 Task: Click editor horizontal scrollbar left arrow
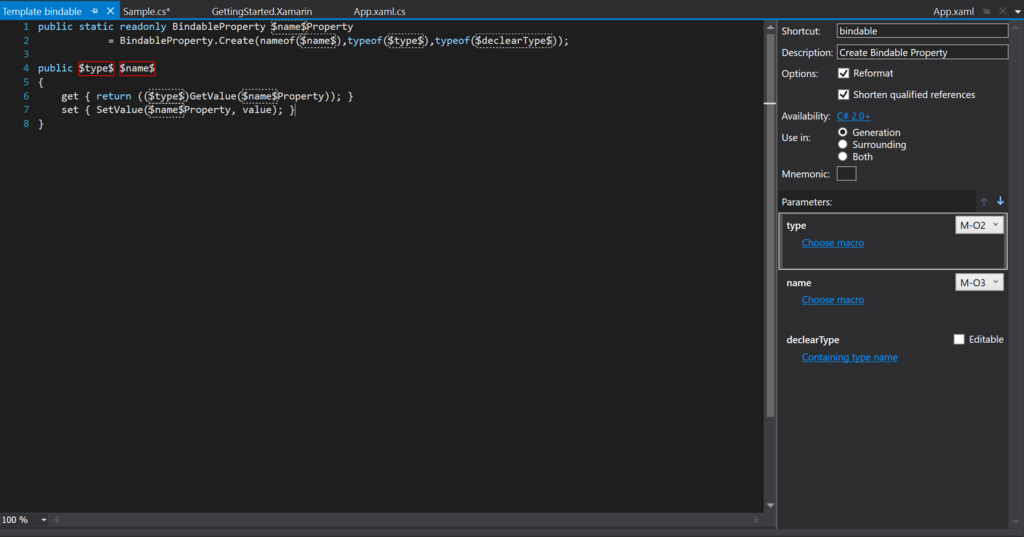click(56, 520)
